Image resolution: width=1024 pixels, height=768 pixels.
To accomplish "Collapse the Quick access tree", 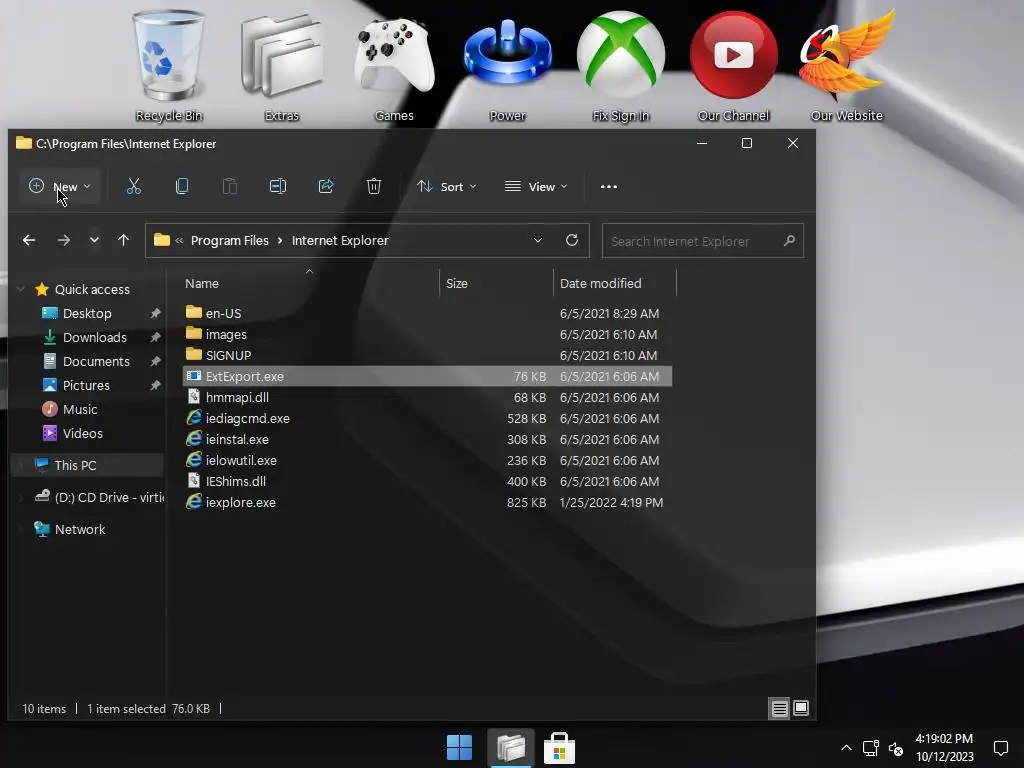I will click(x=20, y=289).
